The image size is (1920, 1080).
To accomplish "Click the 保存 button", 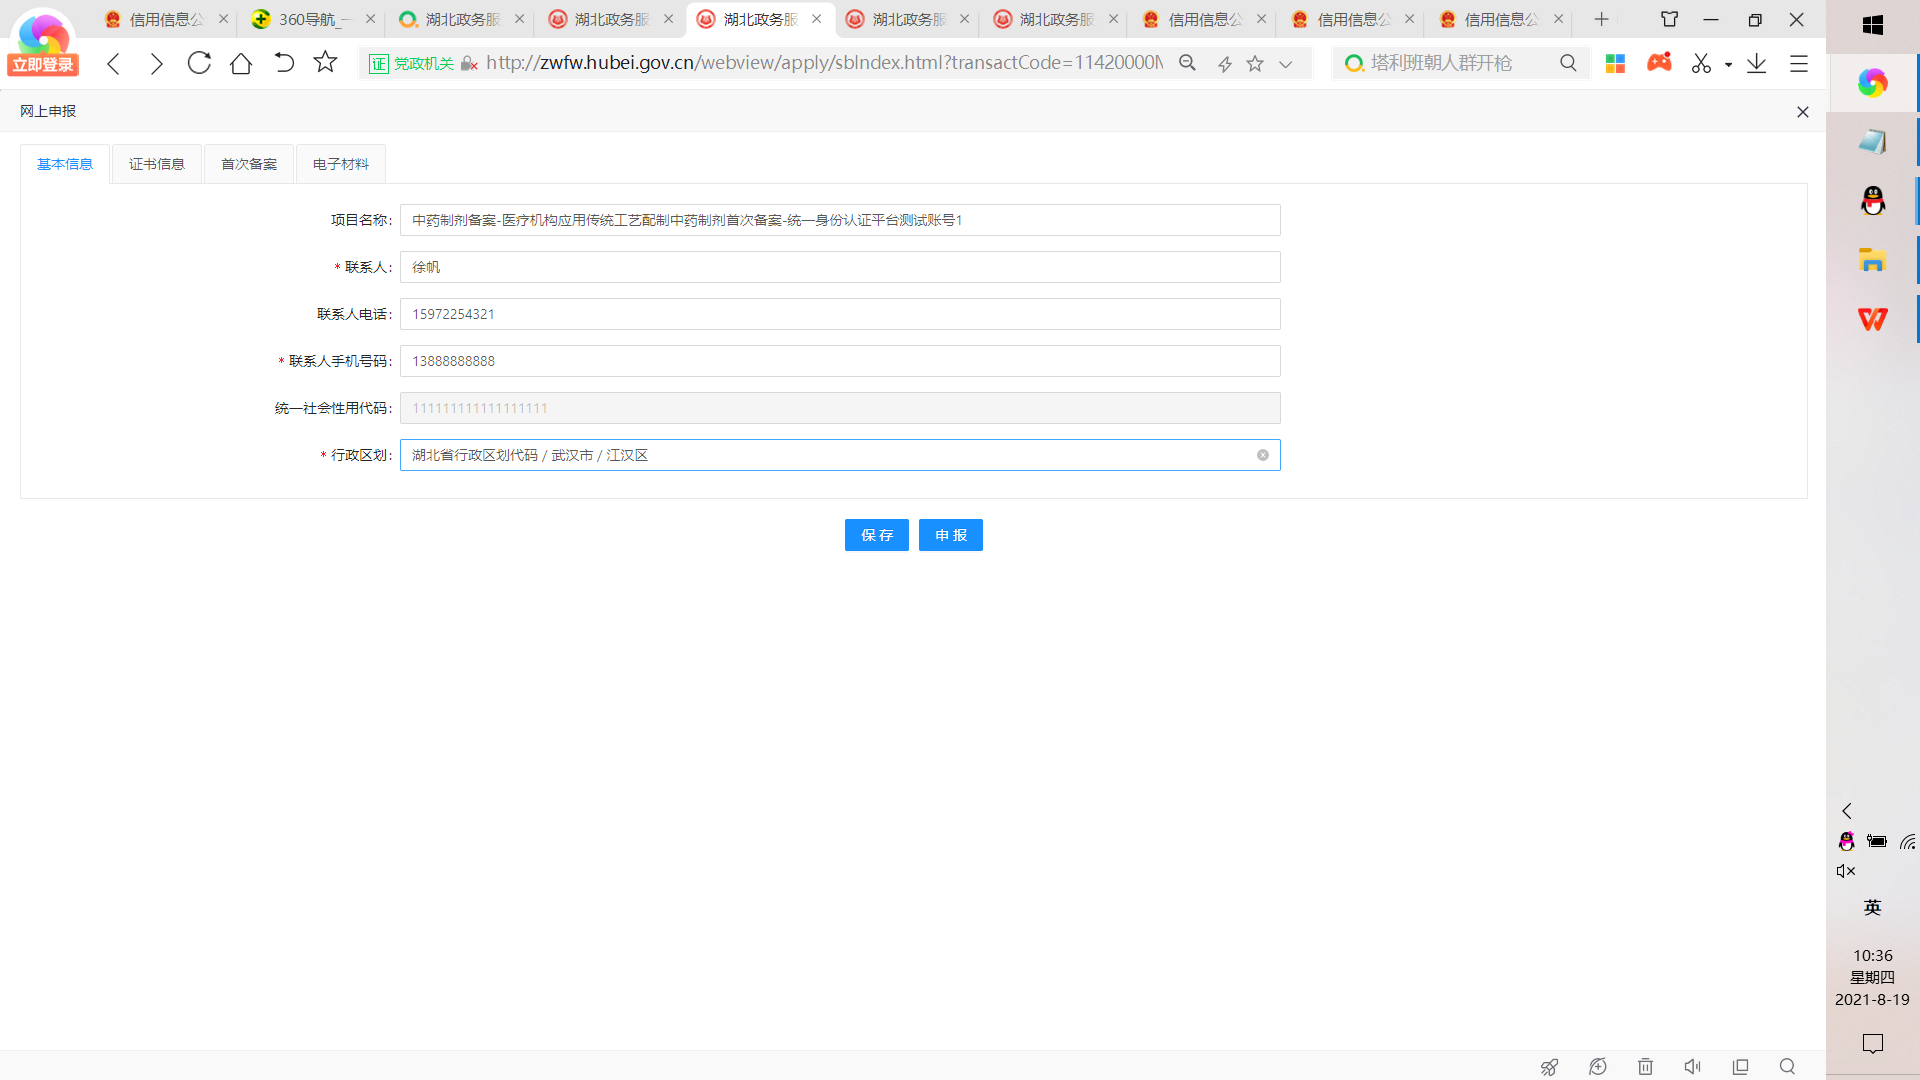I will 876,535.
